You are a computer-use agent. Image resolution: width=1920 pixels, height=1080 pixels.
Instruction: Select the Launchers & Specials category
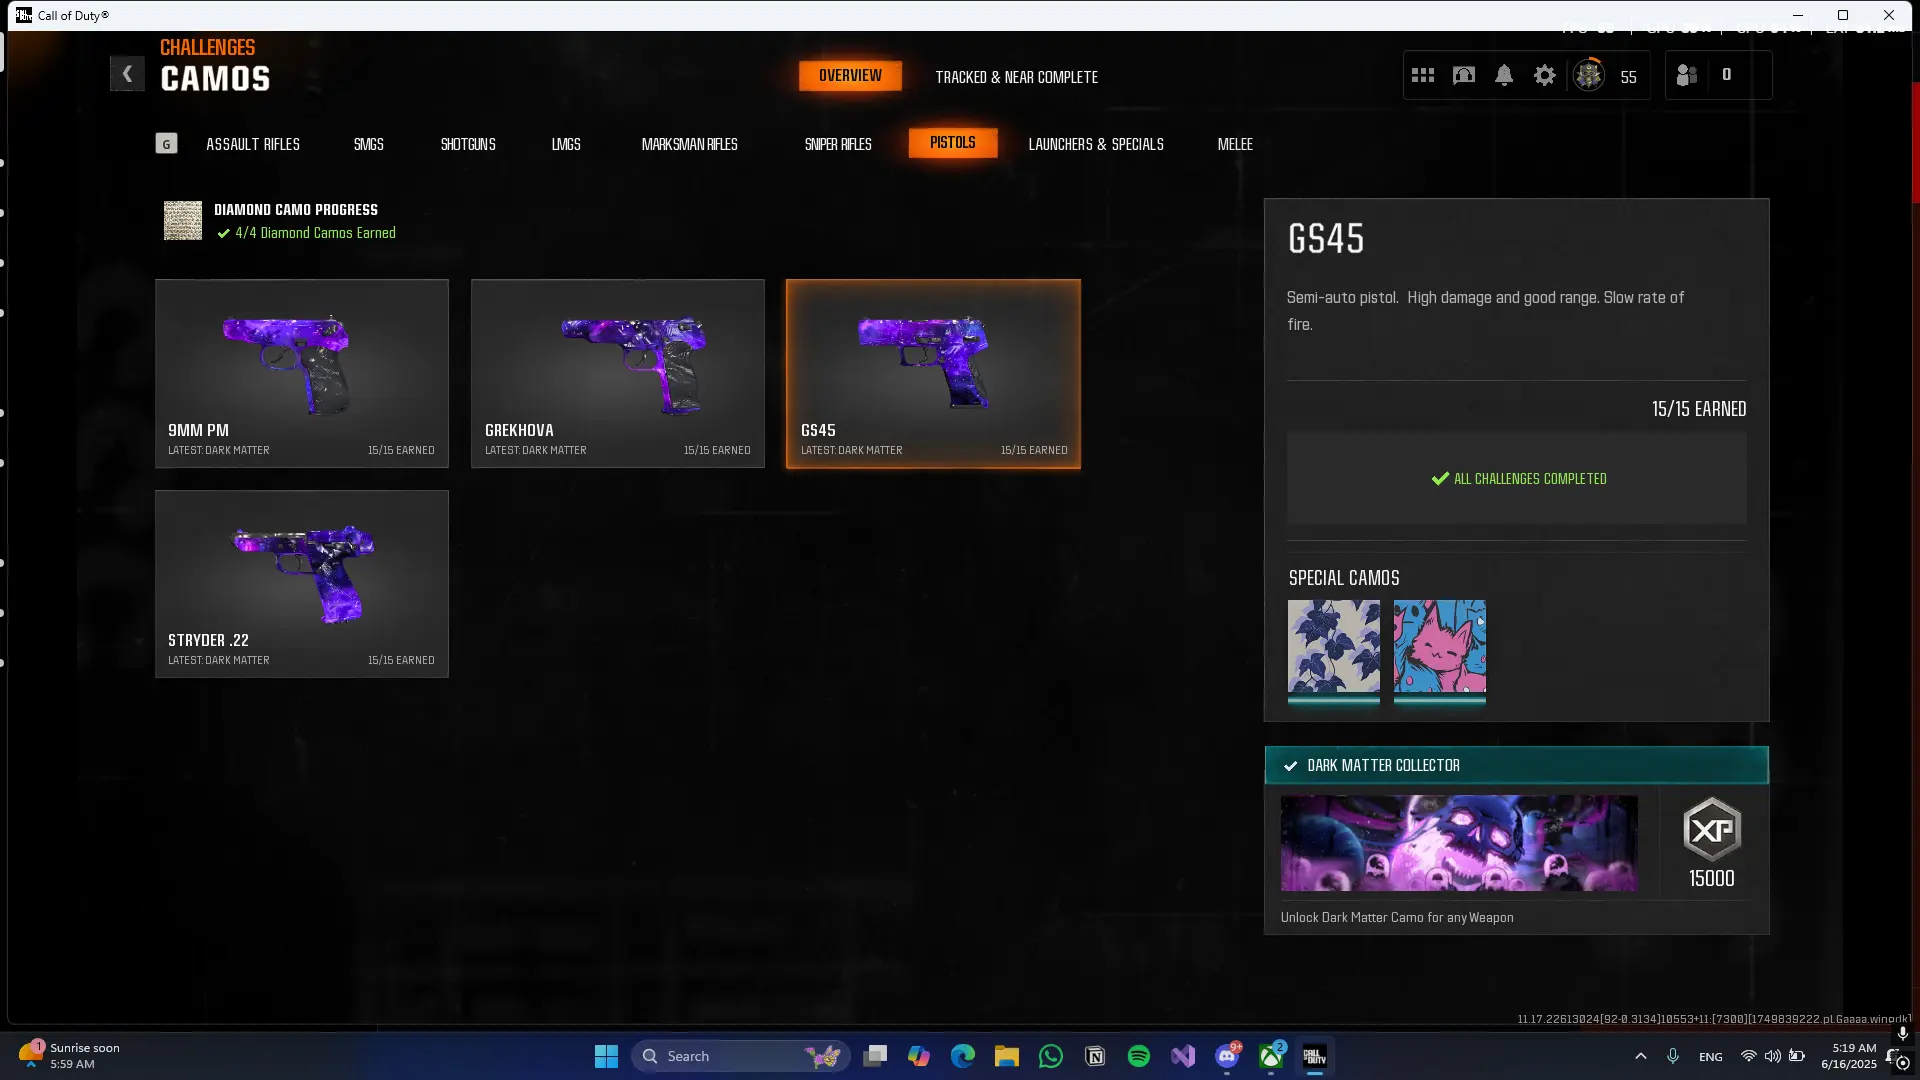click(1096, 144)
